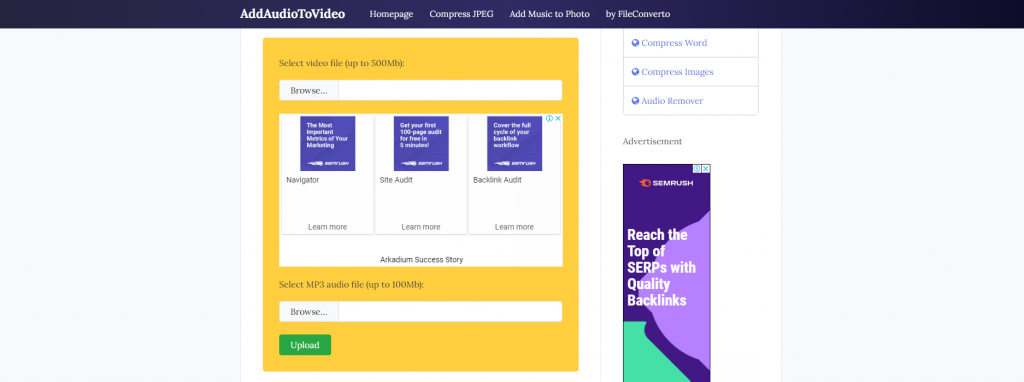
Task: Open Compress JPEG from navigation bar
Action: (462, 14)
